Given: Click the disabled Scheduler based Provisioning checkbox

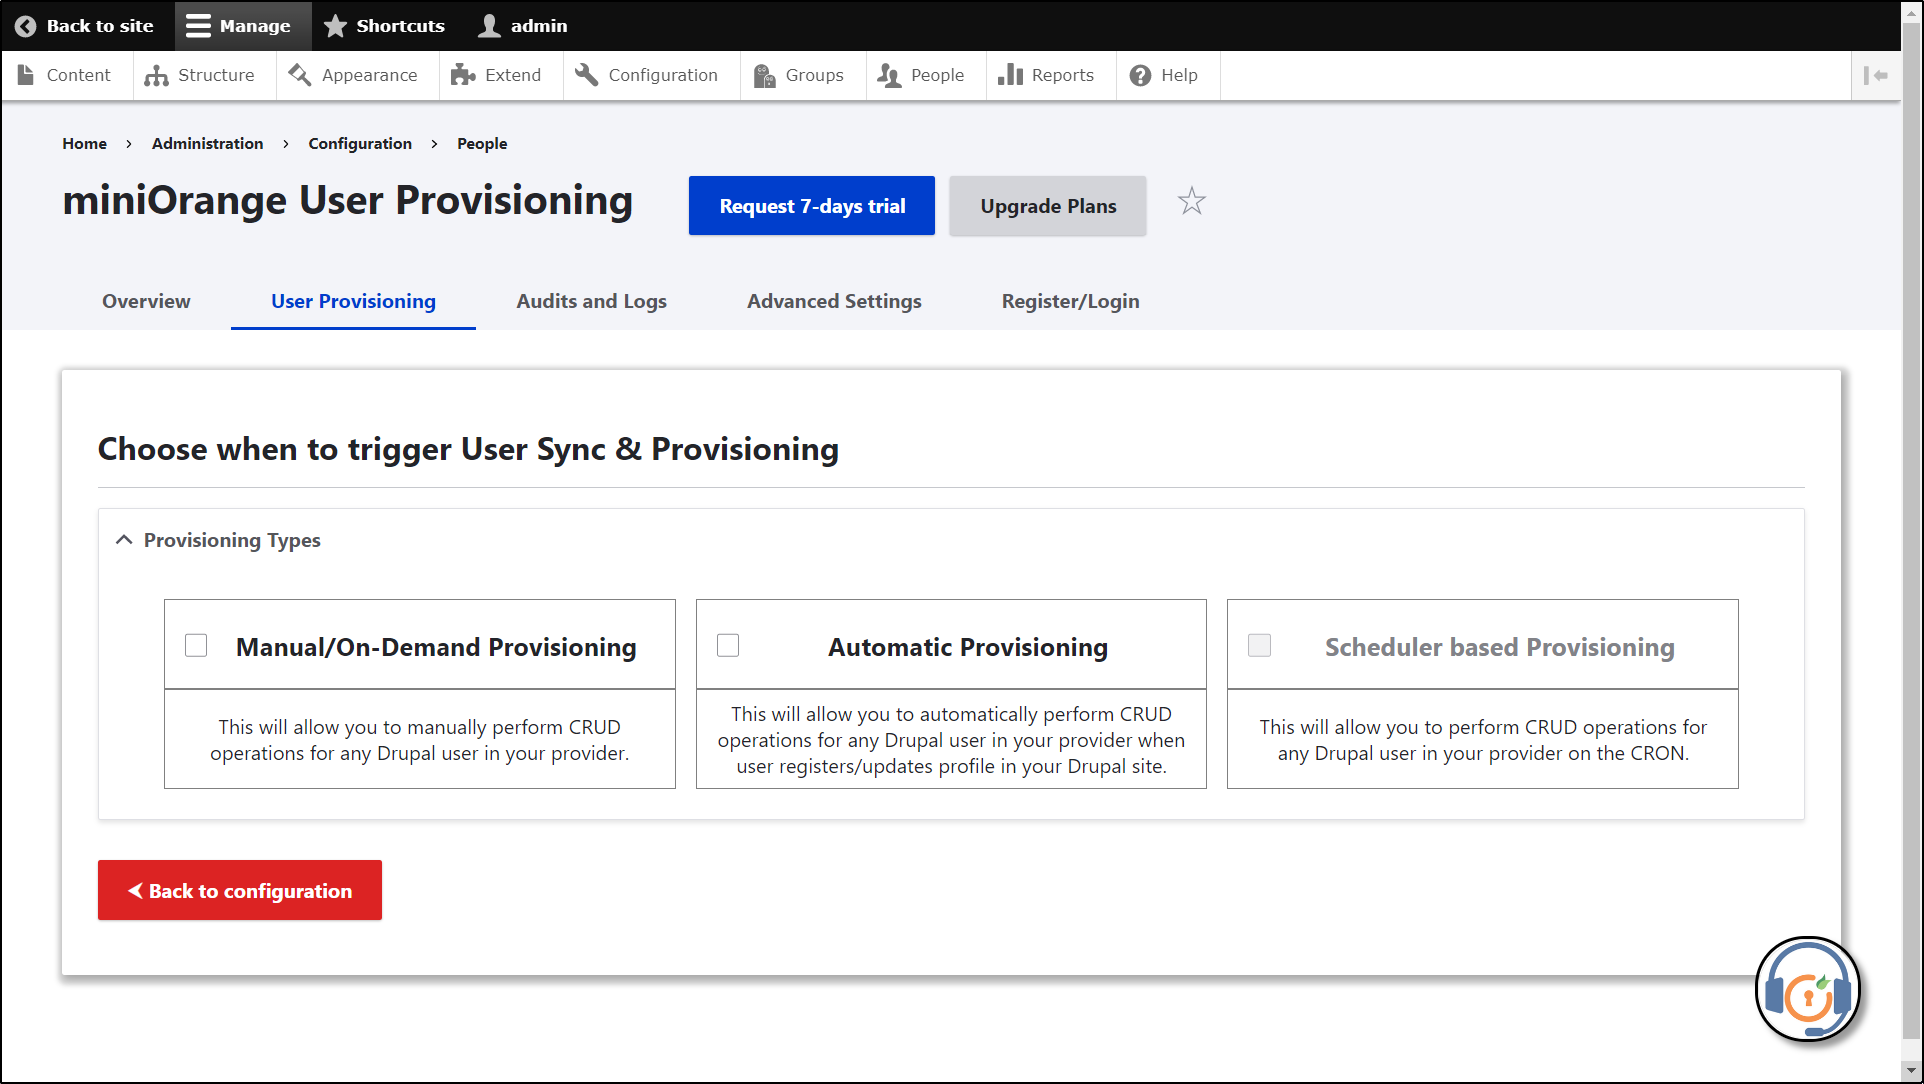Looking at the screenshot, I should pos(1259,645).
